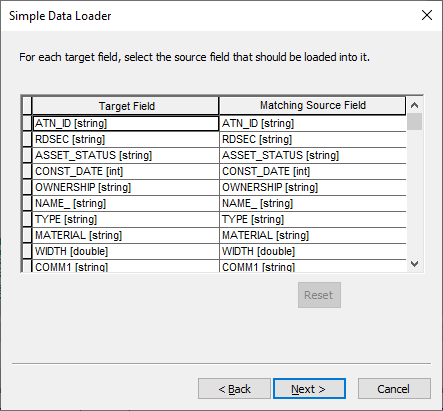Click the scrollbar down arrow
The height and width of the screenshot is (411, 443).
tap(414, 264)
